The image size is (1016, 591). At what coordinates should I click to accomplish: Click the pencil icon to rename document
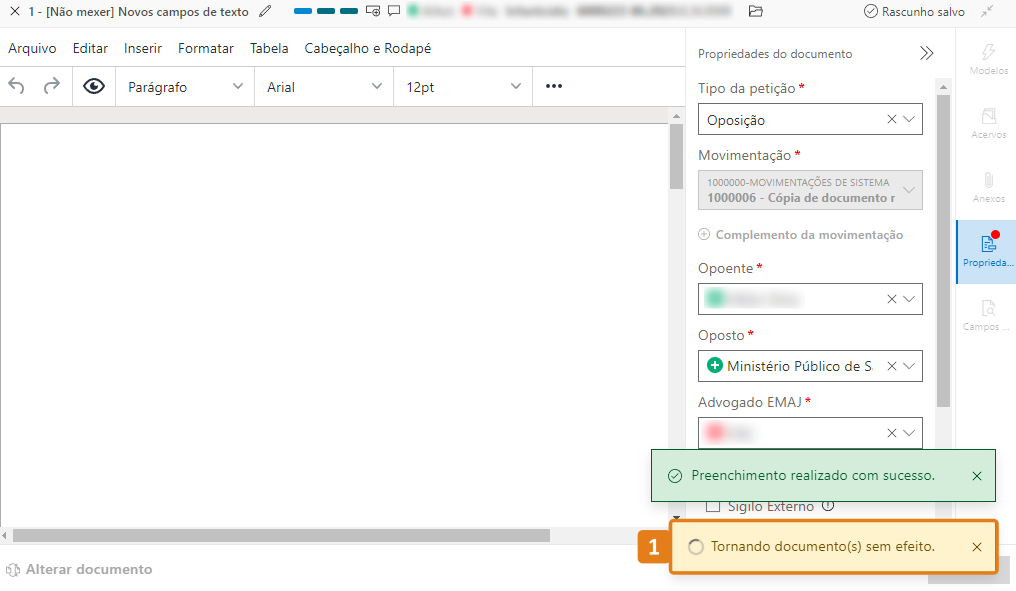tap(264, 12)
